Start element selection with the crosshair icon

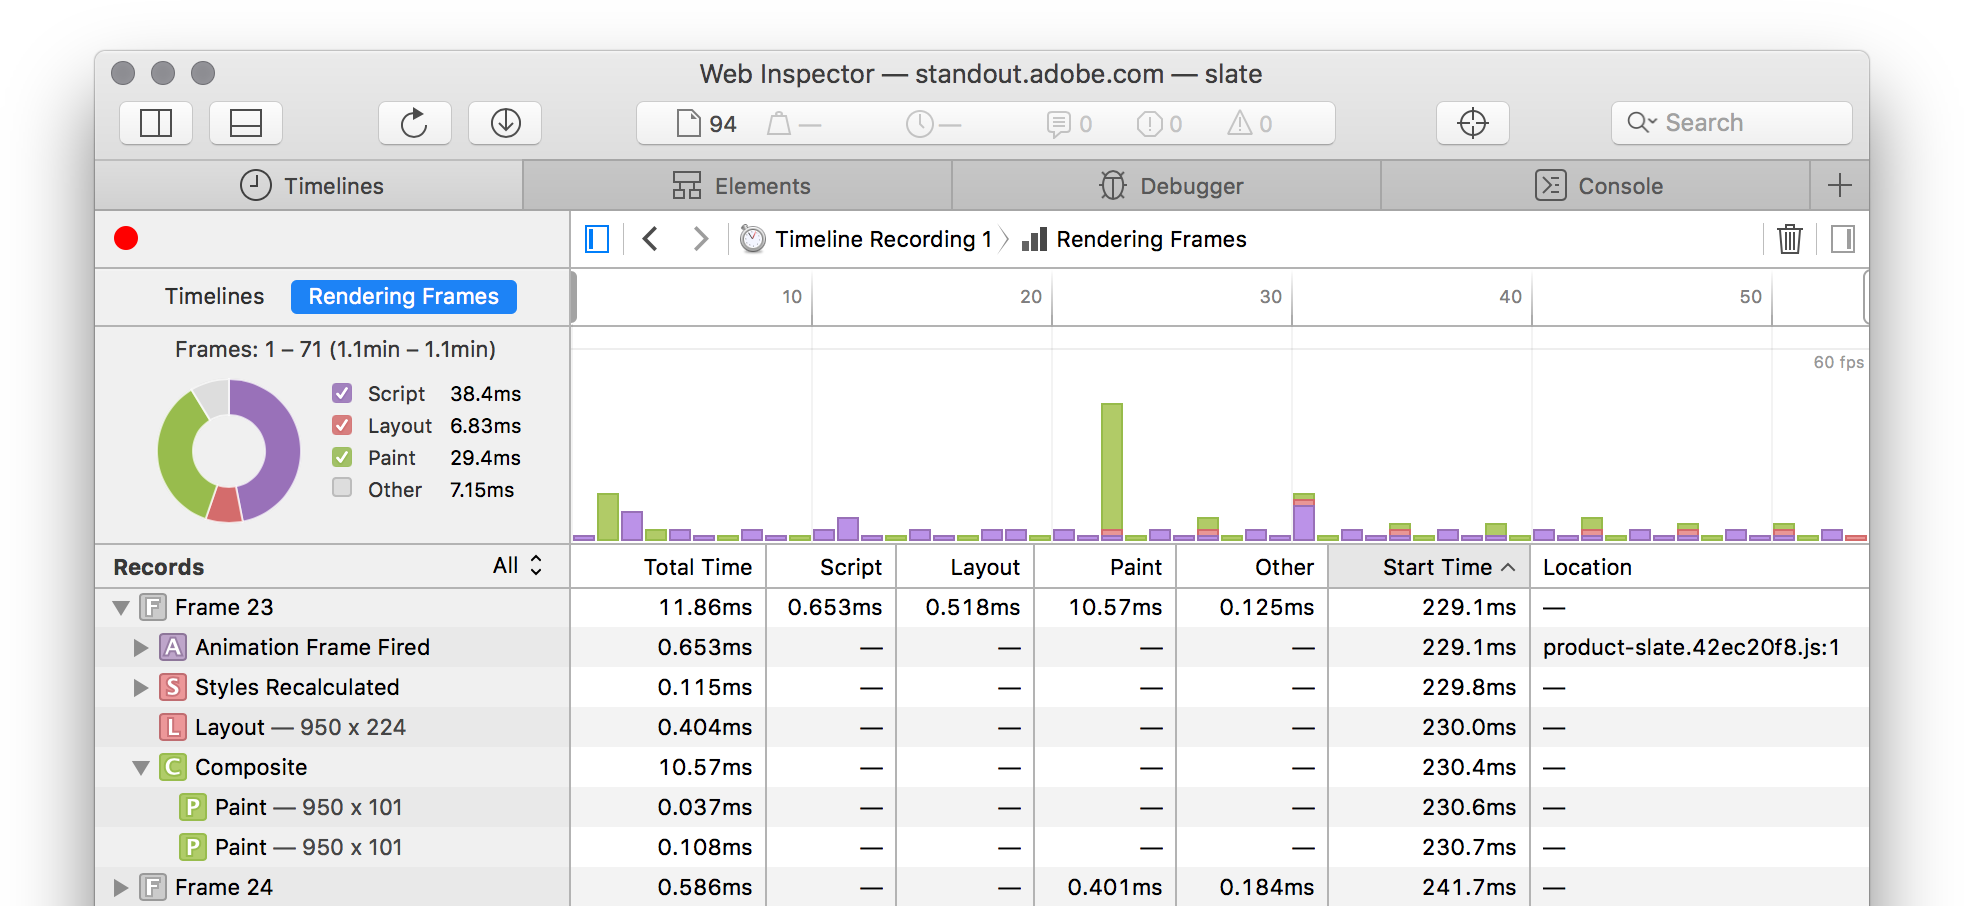pyautogui.click(x=1472, y=123)
